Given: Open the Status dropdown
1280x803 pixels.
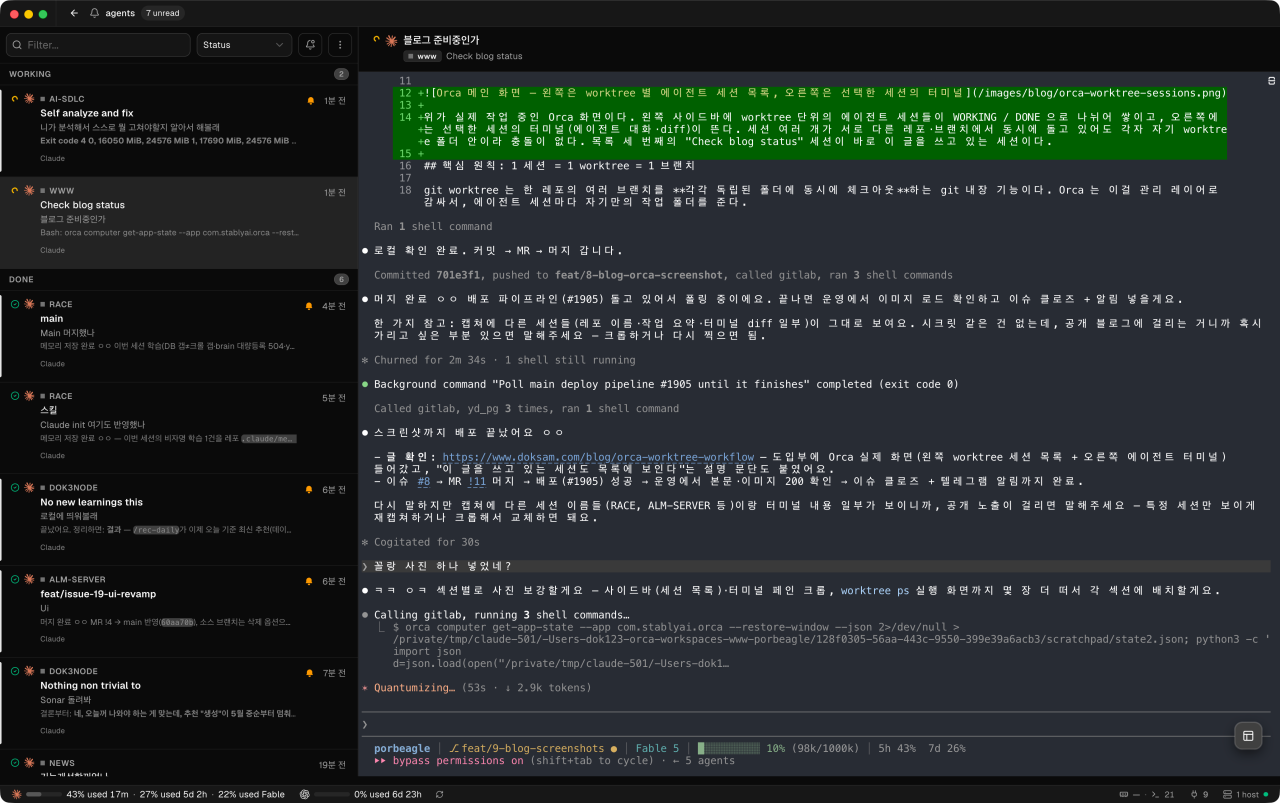Looking at the screenshot, I should coord(244,45).
